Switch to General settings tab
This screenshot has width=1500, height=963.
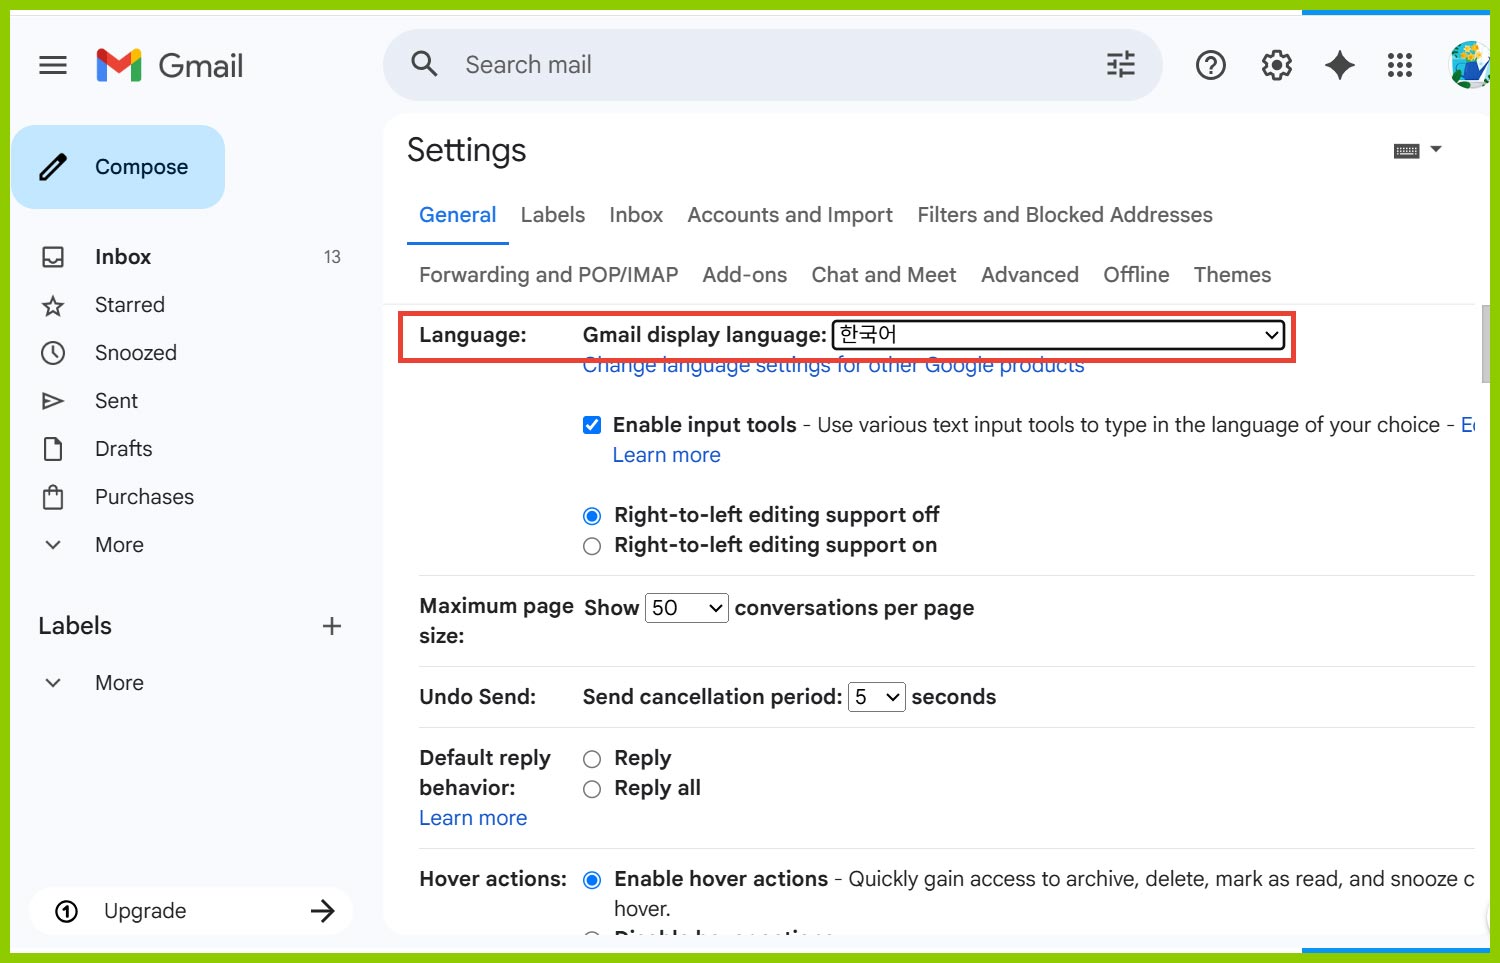[458, 215]
